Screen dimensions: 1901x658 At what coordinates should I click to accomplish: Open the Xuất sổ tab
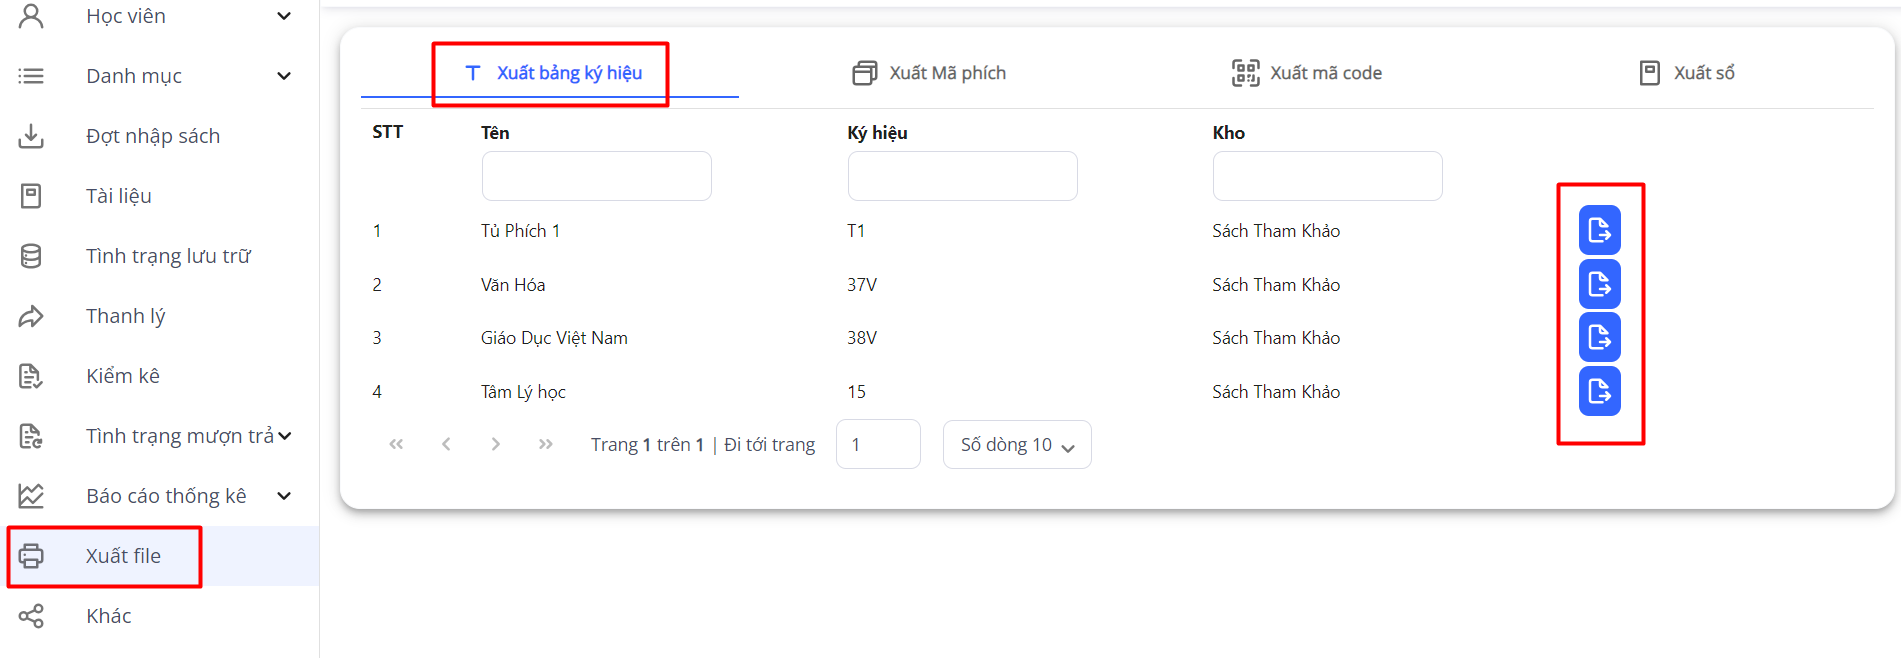point(1687,73)
